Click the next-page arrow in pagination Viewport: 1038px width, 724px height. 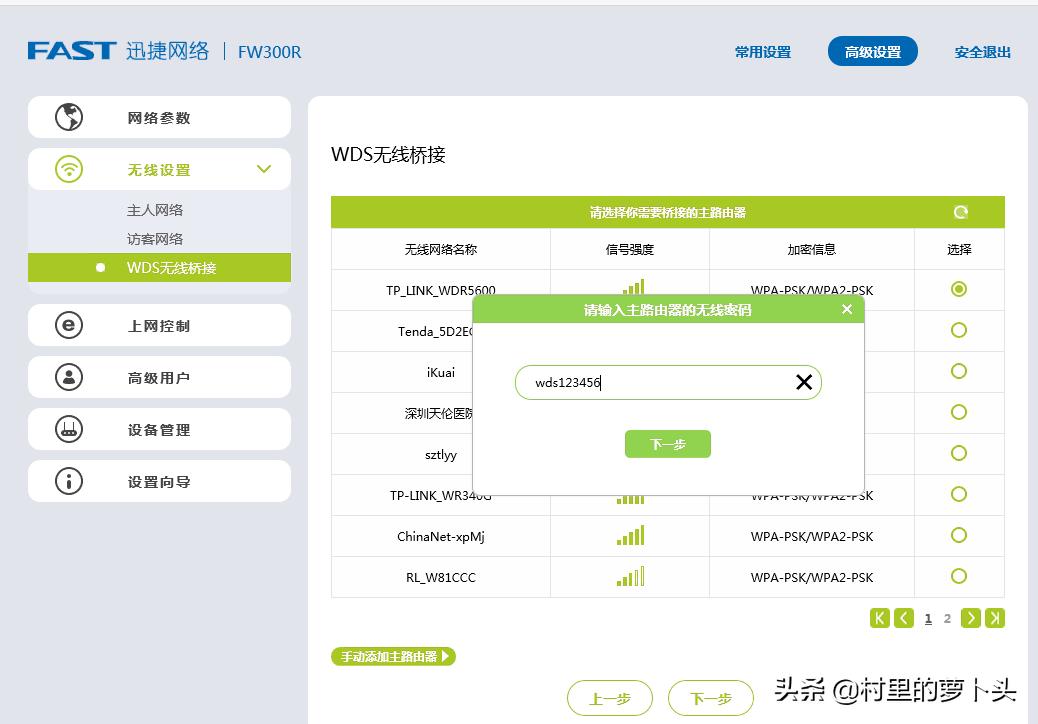coord(970,618)
